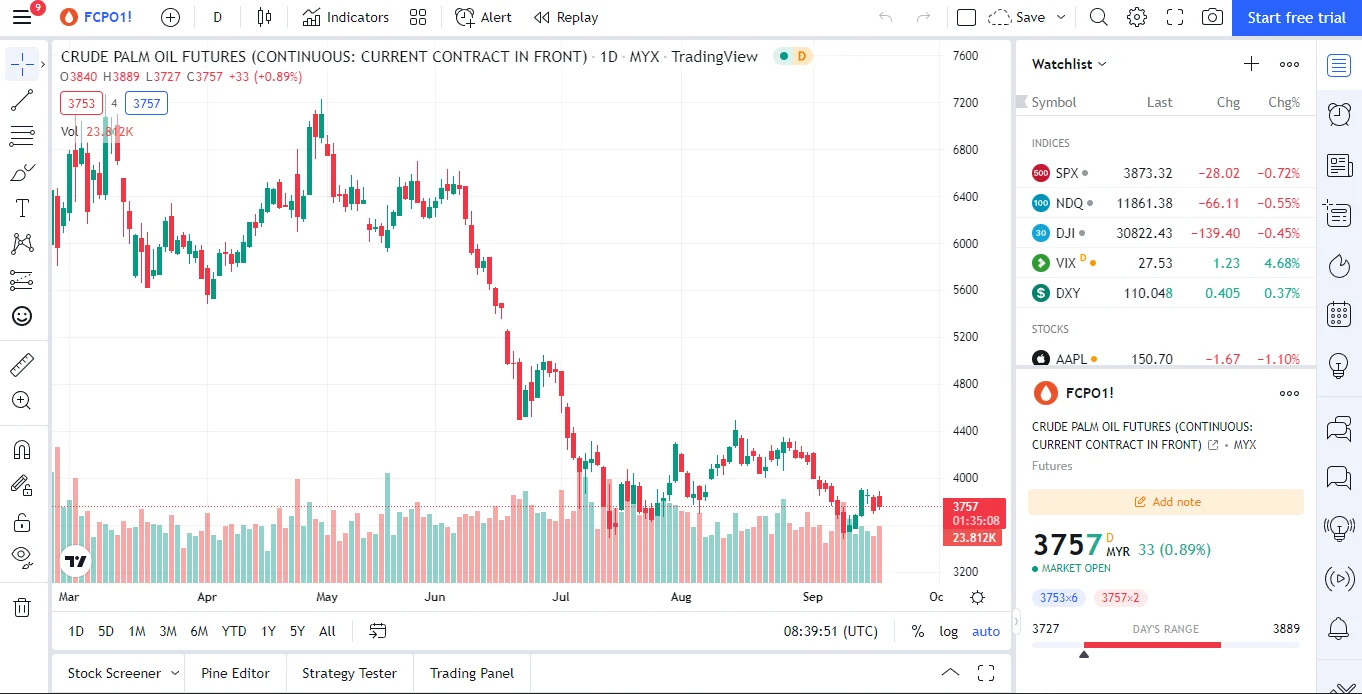1362x694 pixels.
Task: Open the forecasting and measurement tools
Action: click(x=22, y=280)
